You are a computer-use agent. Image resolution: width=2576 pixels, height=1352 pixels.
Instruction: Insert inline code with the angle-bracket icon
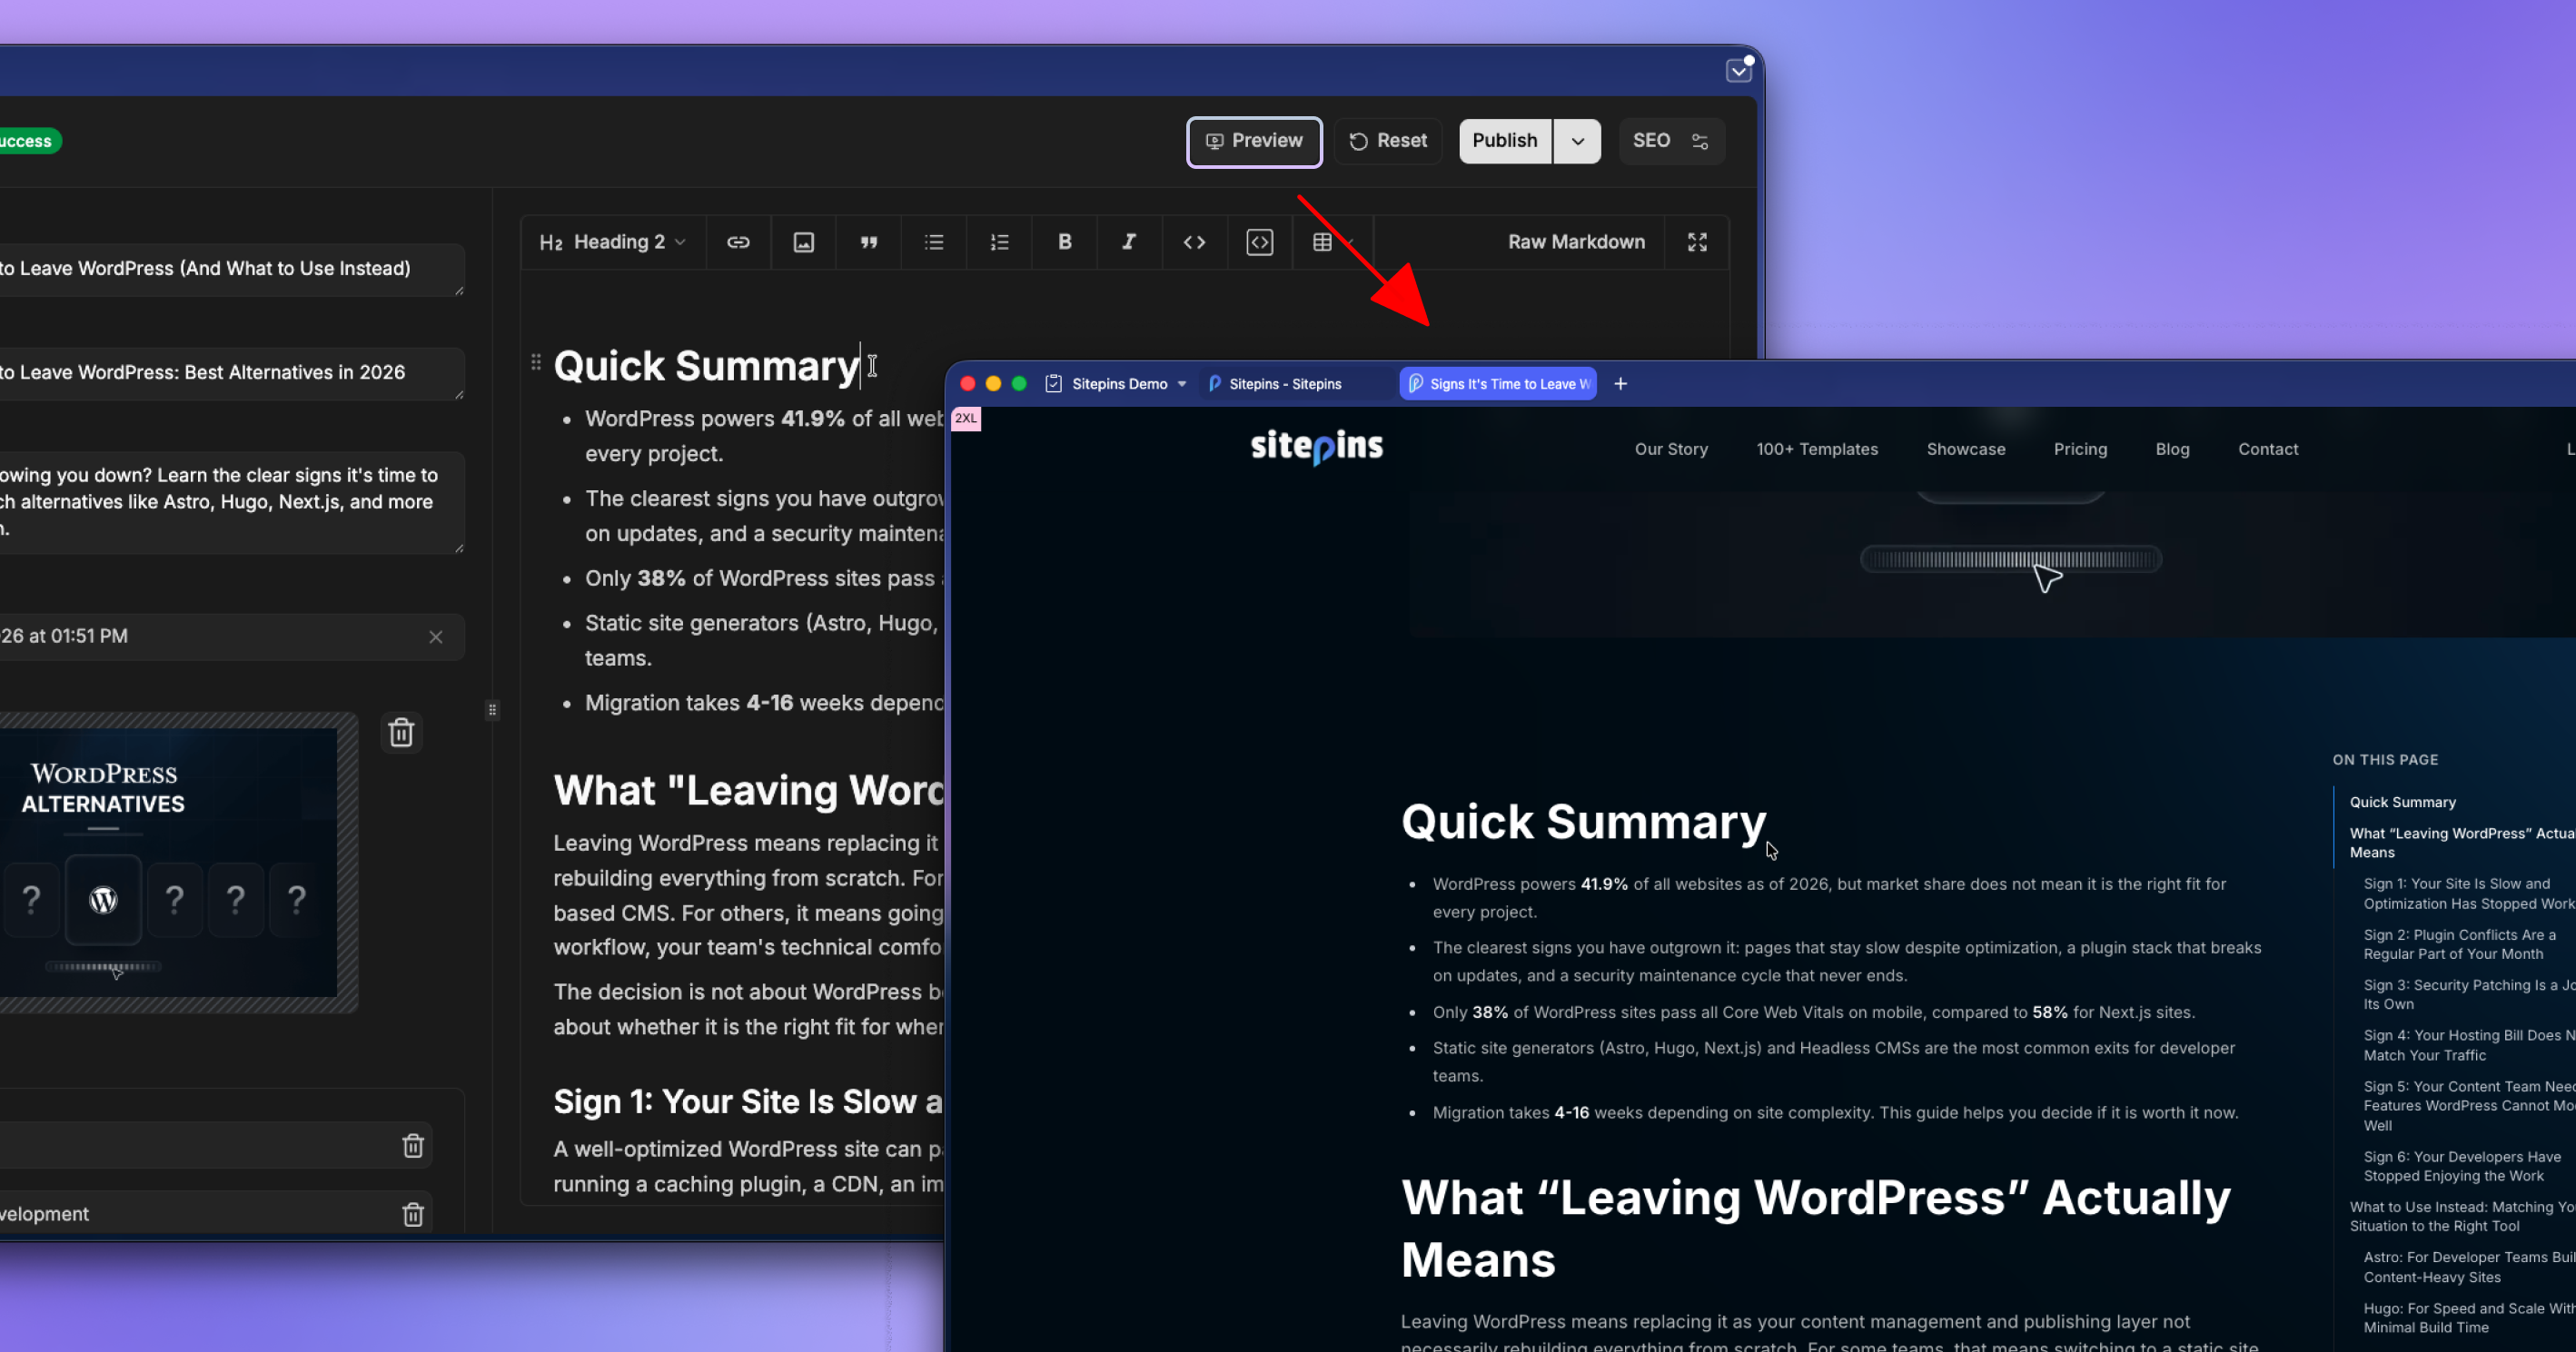[1194, 242]
